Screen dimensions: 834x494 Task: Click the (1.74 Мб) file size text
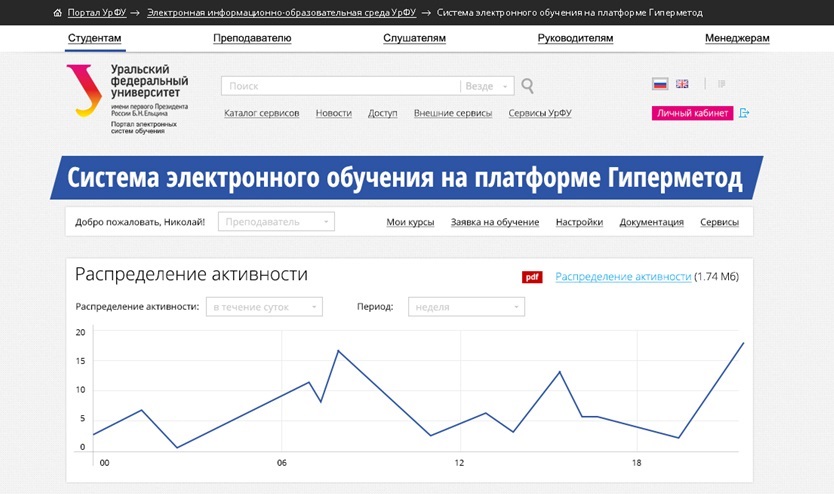tap(716, 277)
